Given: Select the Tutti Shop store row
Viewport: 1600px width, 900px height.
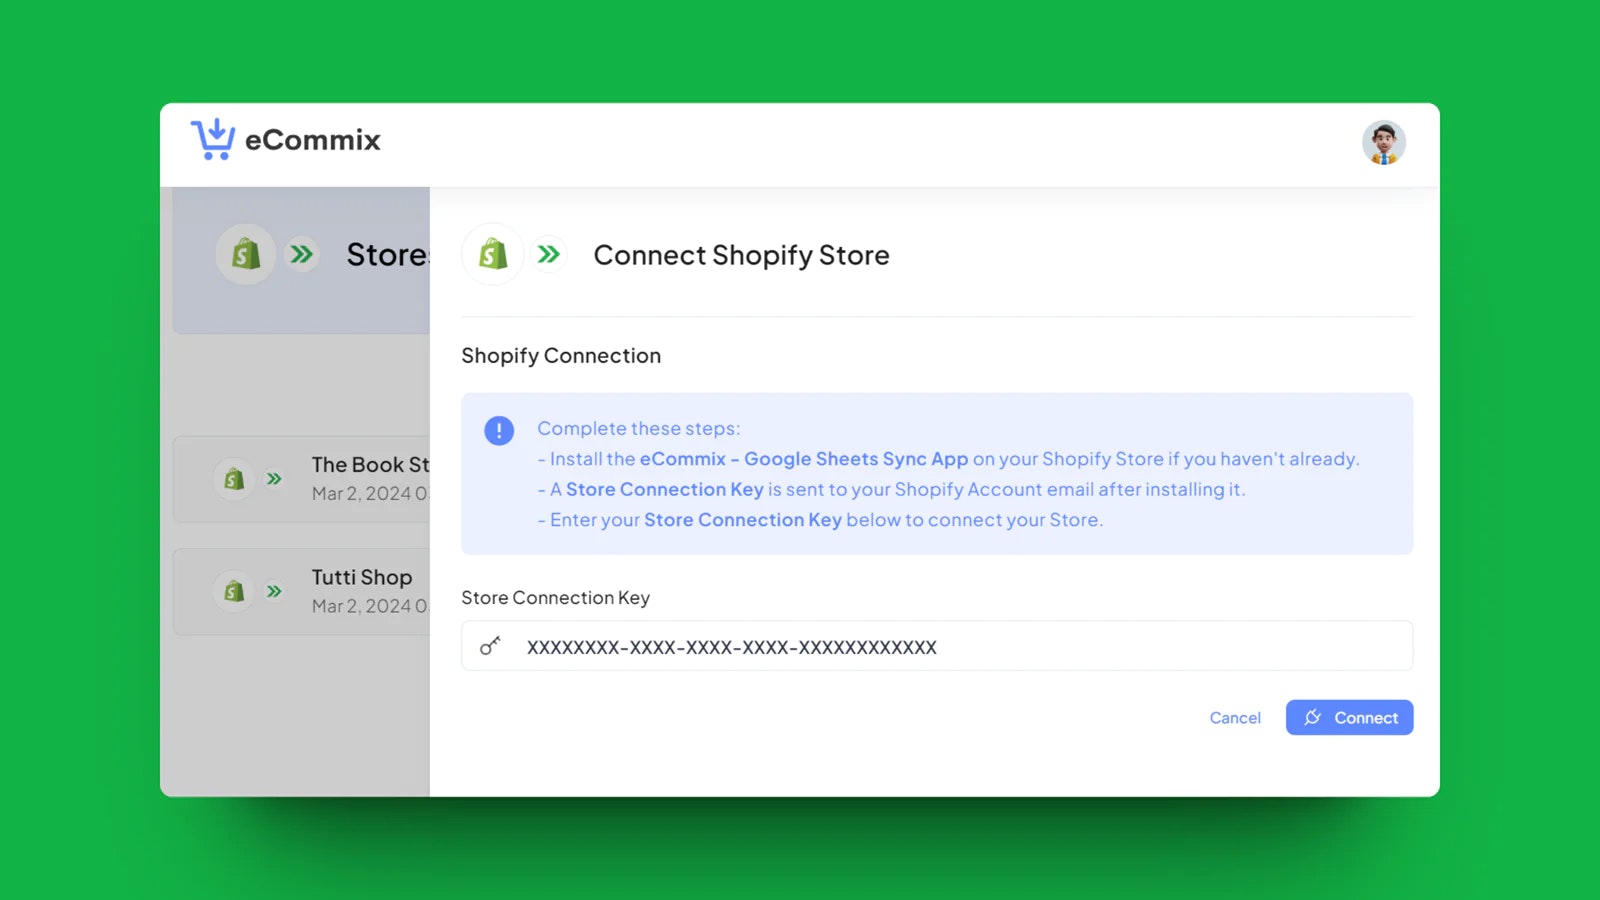Looking at the screenshot, I should coord(301,591).
